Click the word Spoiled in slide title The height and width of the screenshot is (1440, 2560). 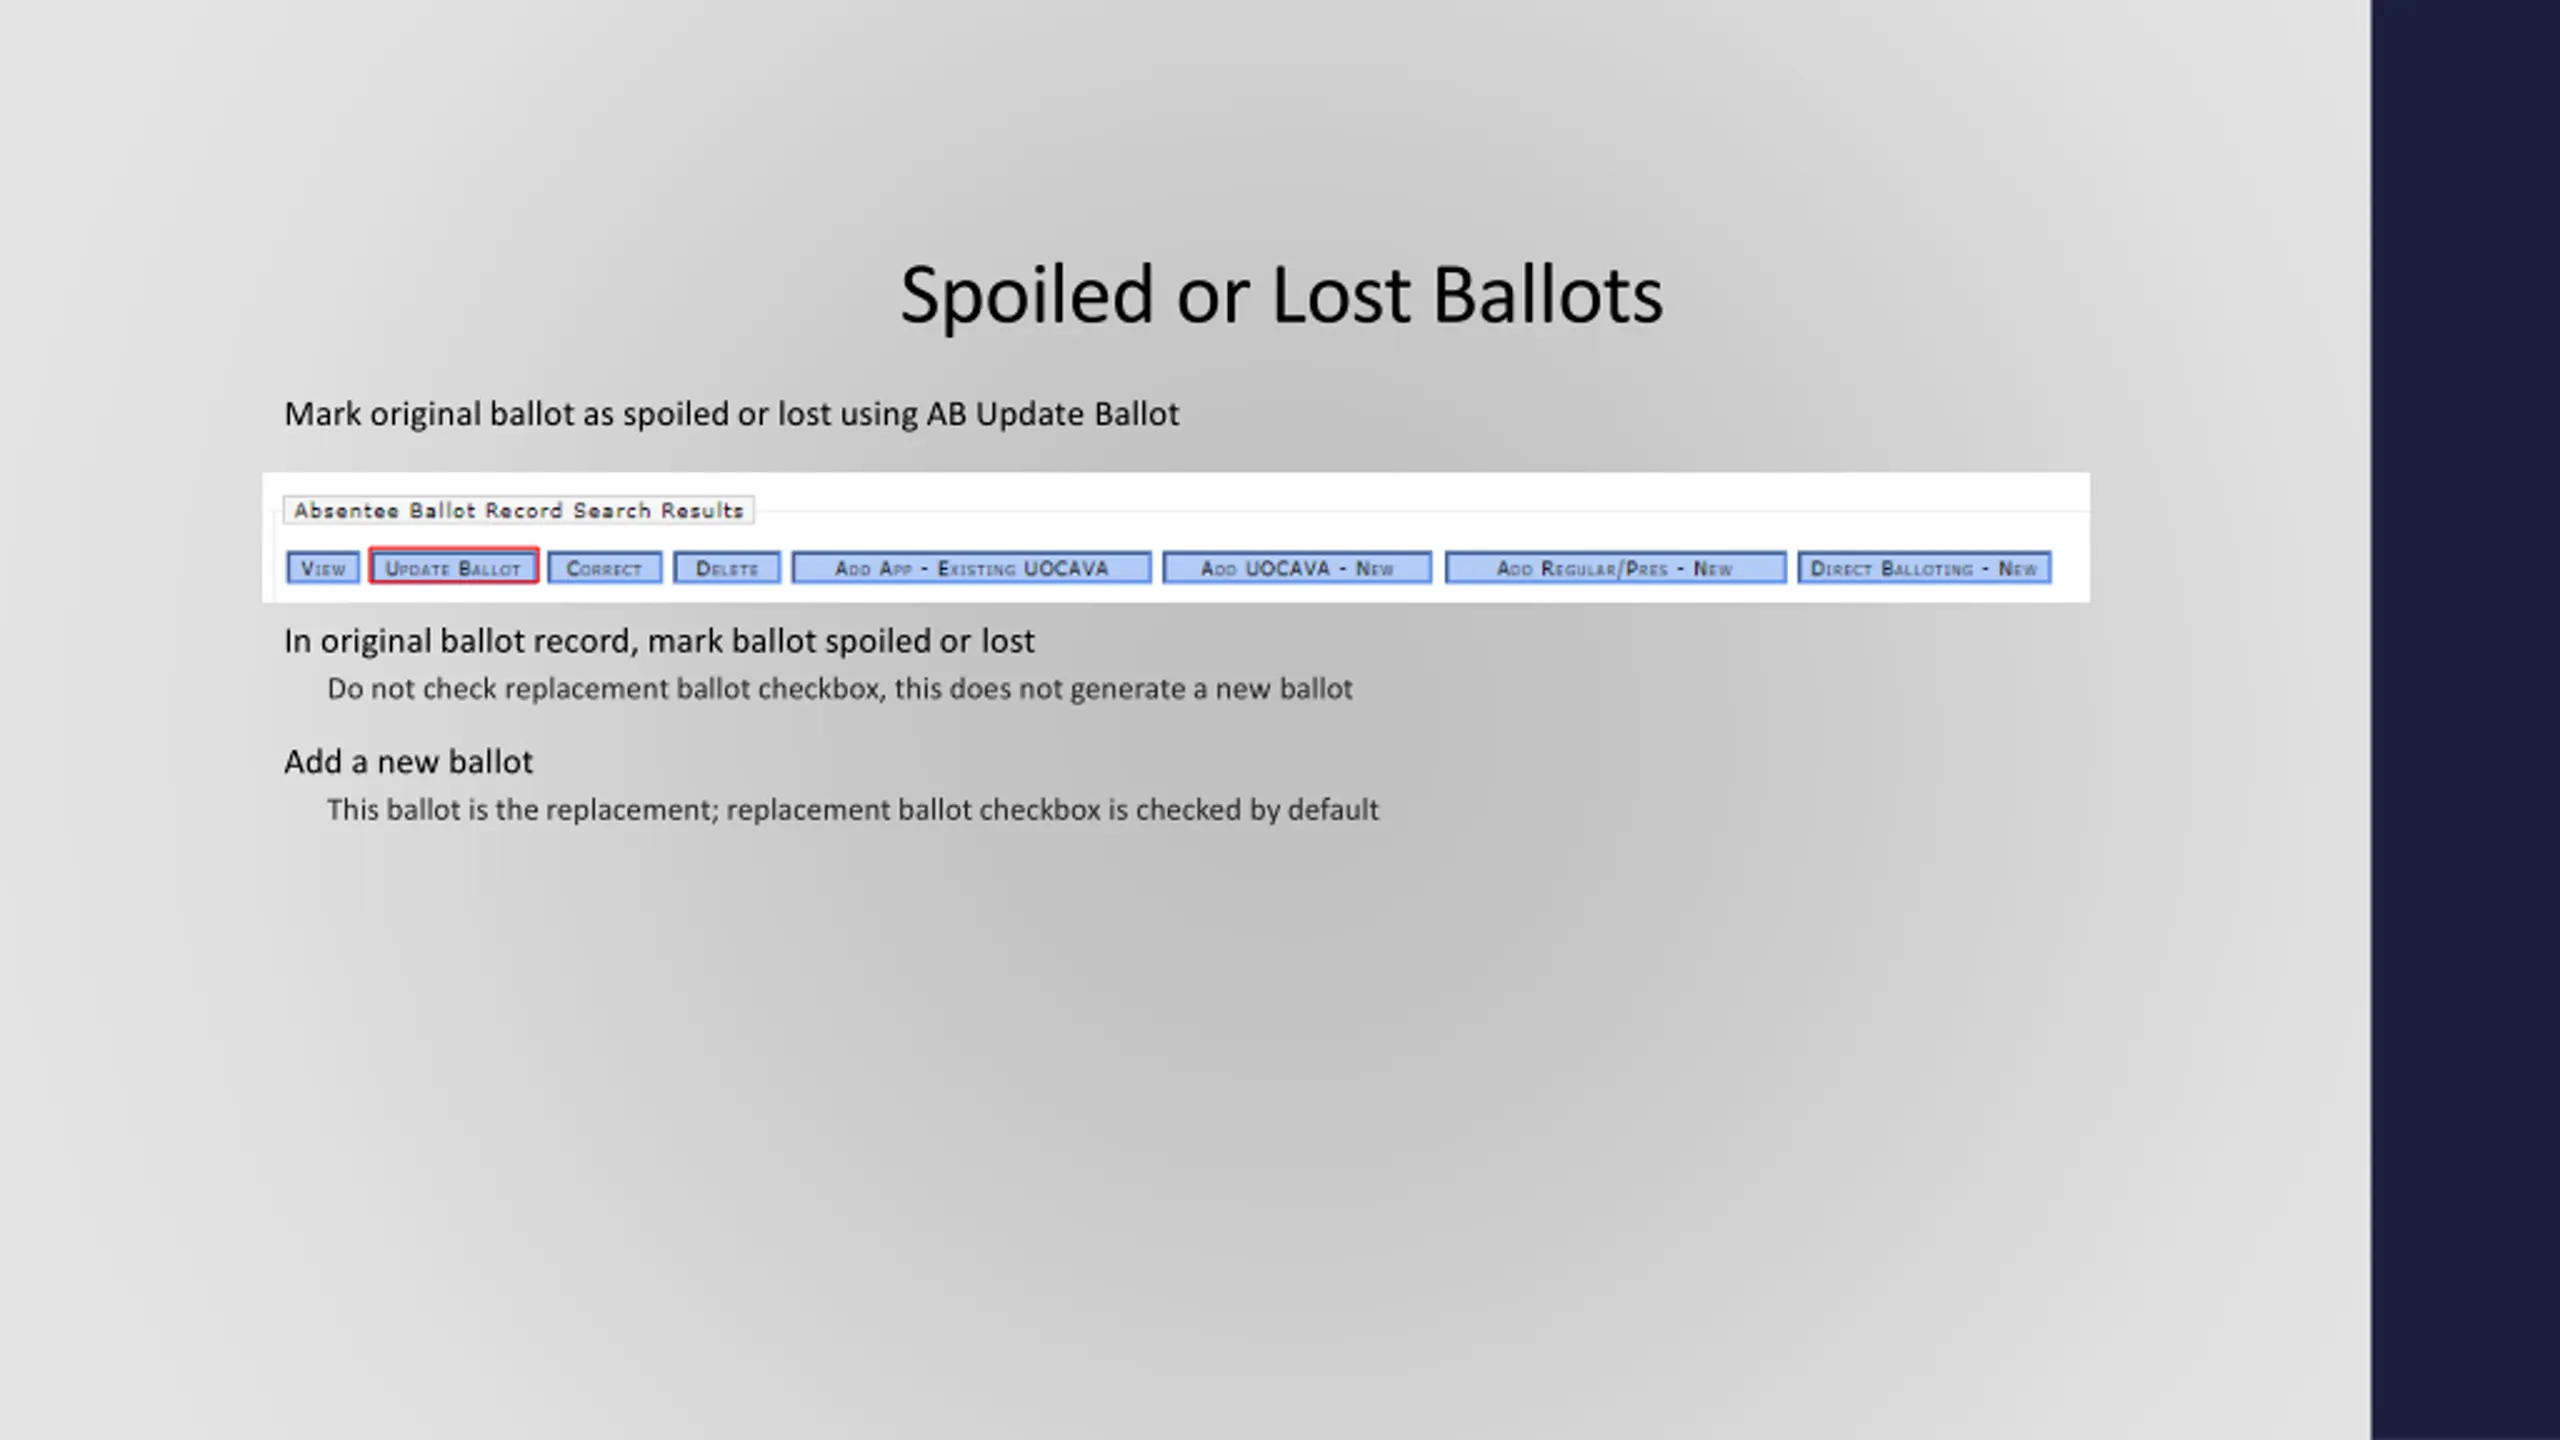(x=1027, y=296)
